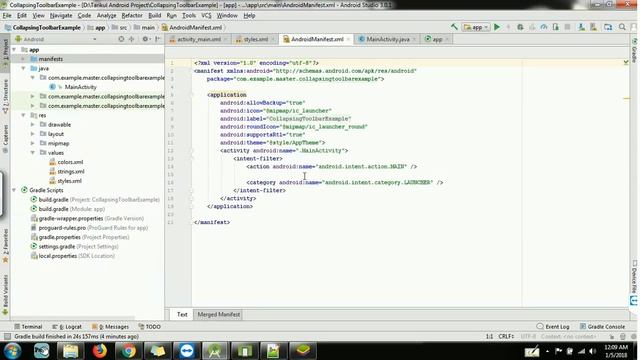
Task: Click the scroll from source target icon
Action: click(121, 39)
